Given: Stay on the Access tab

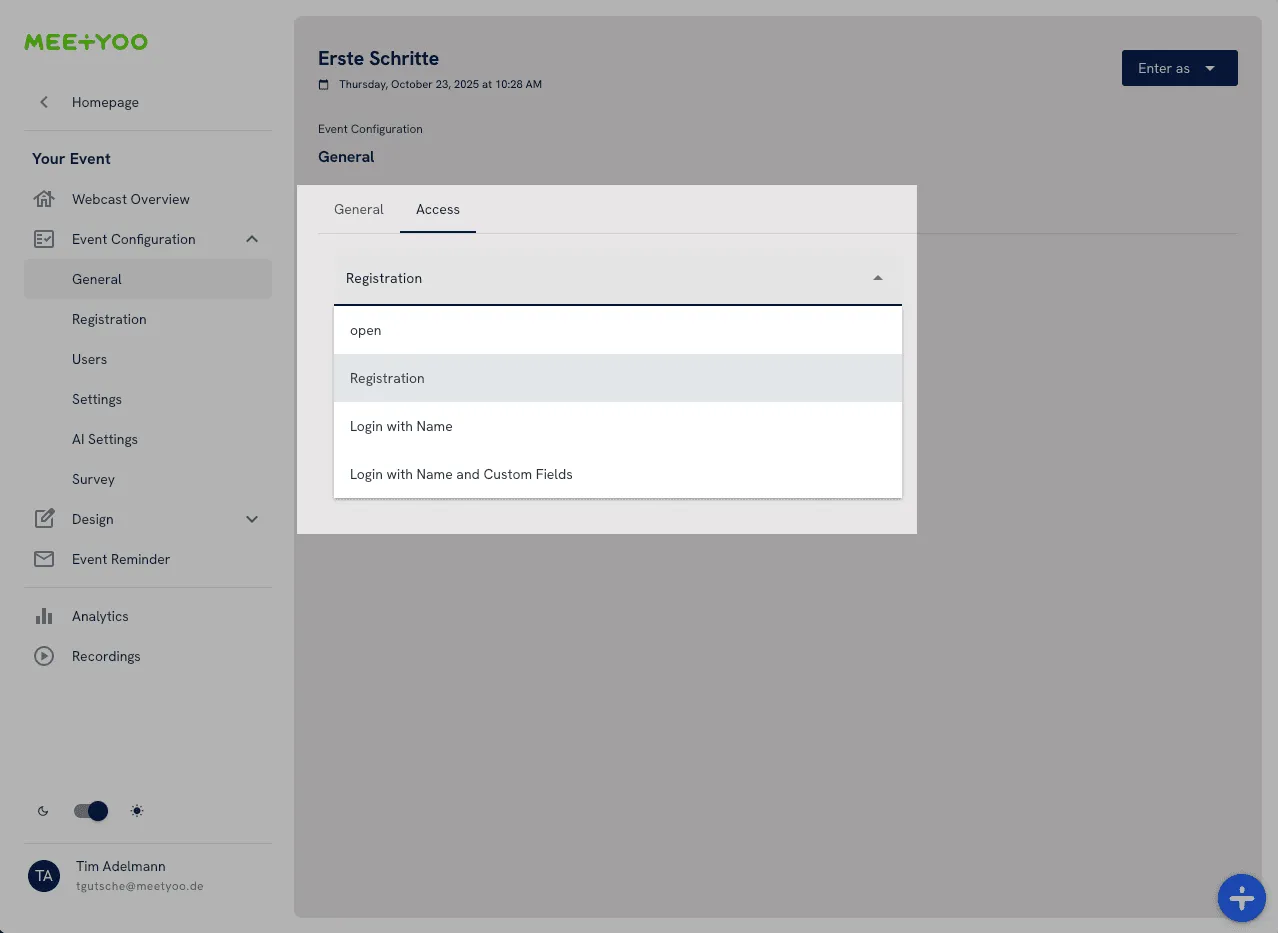Looking at the screenshot, I should (437, 209).
